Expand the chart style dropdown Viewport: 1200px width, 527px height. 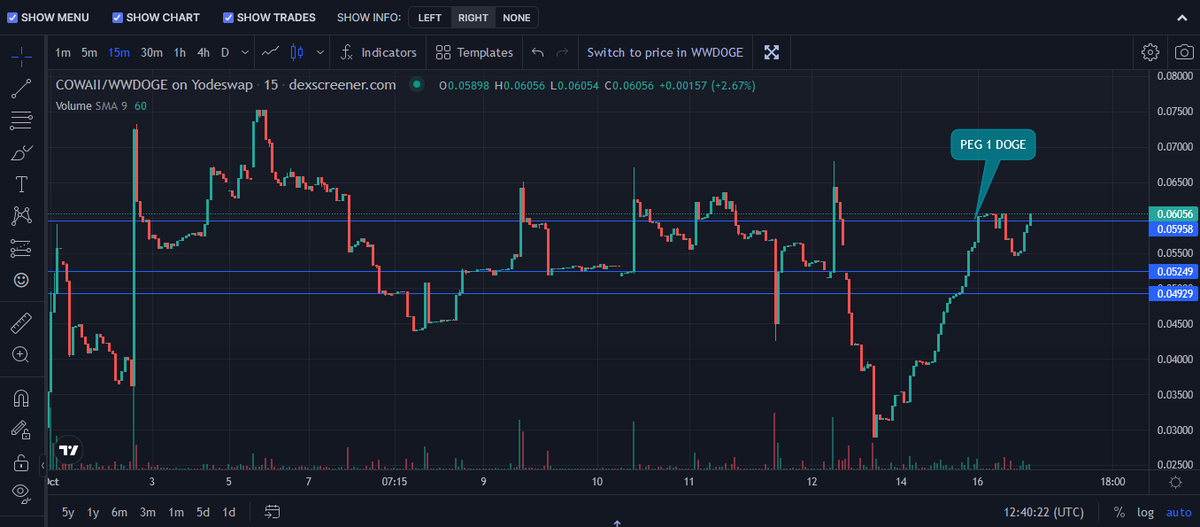320,52
